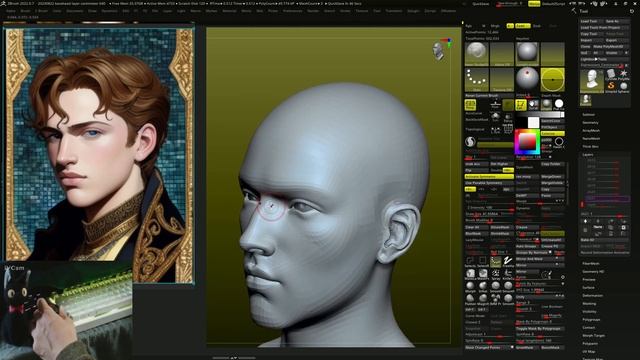Click Load Tools From Project
The height and width of the screenshot is (360, 640).
pos(604,27)
